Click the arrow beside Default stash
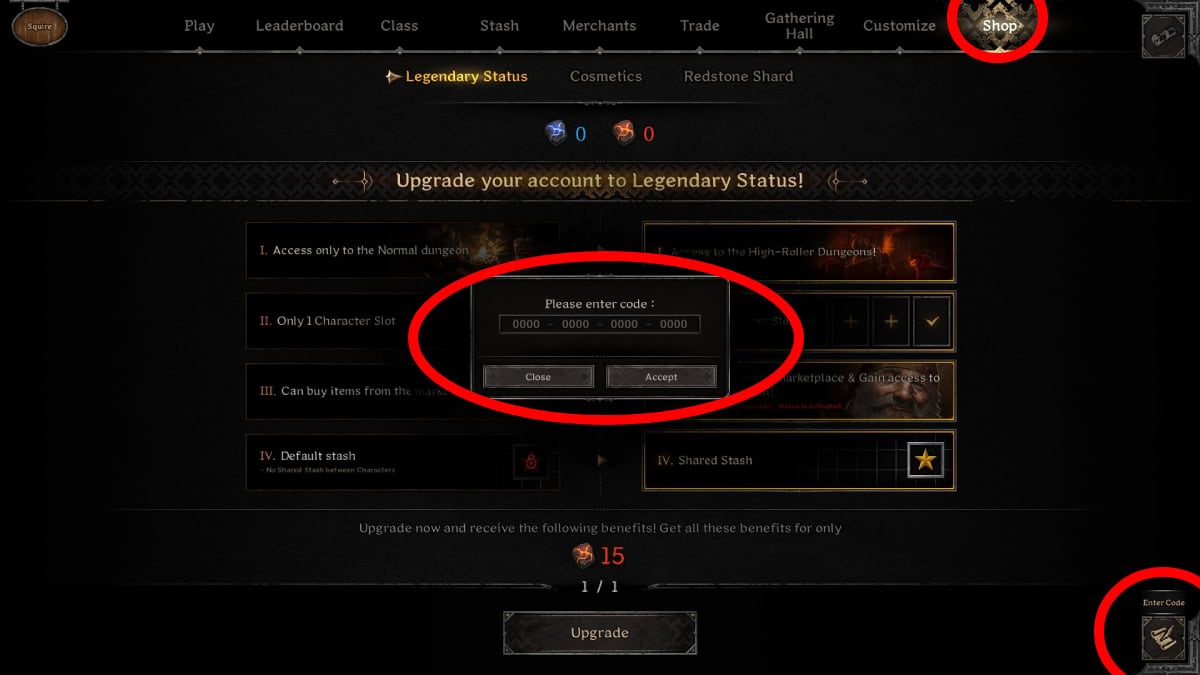Viewport: 1200px width, 675px height. [x=601, y=460]
